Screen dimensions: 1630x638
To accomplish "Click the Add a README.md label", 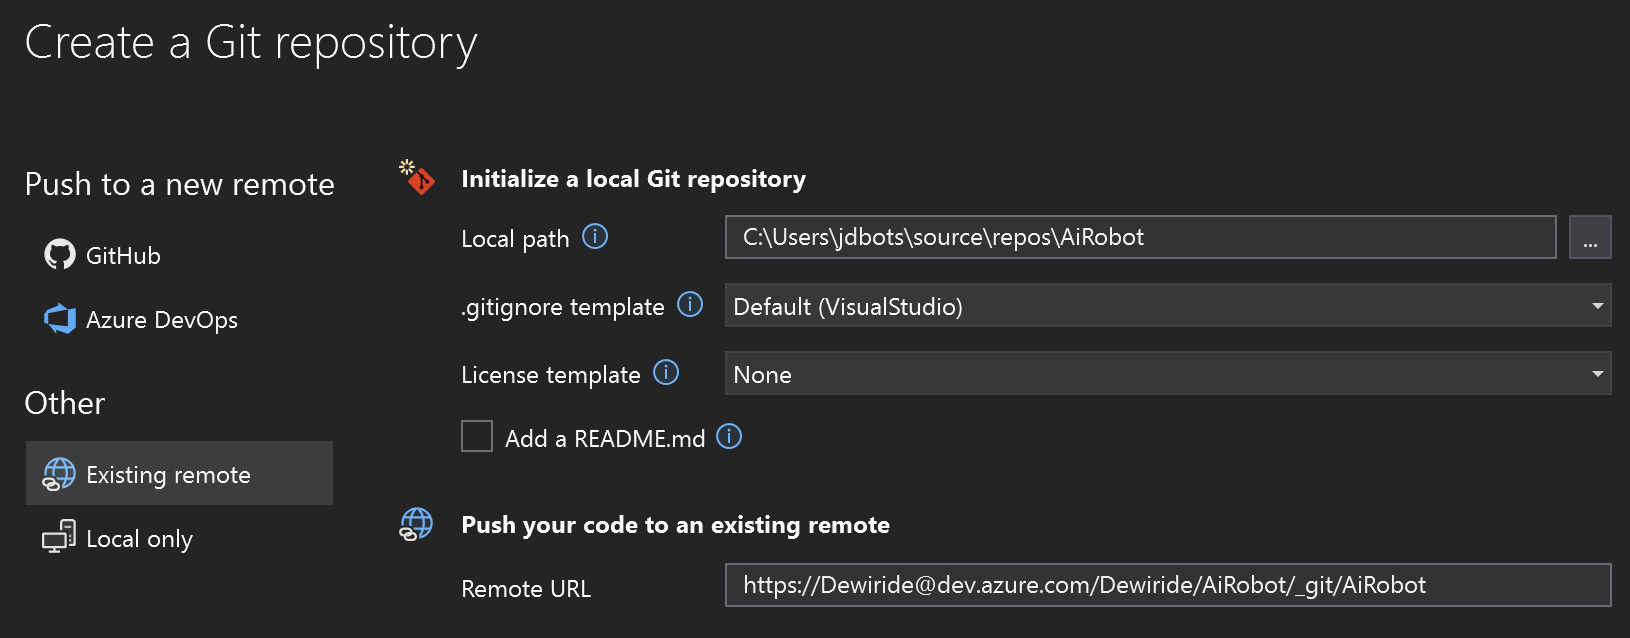I will (x=605, y=439).
